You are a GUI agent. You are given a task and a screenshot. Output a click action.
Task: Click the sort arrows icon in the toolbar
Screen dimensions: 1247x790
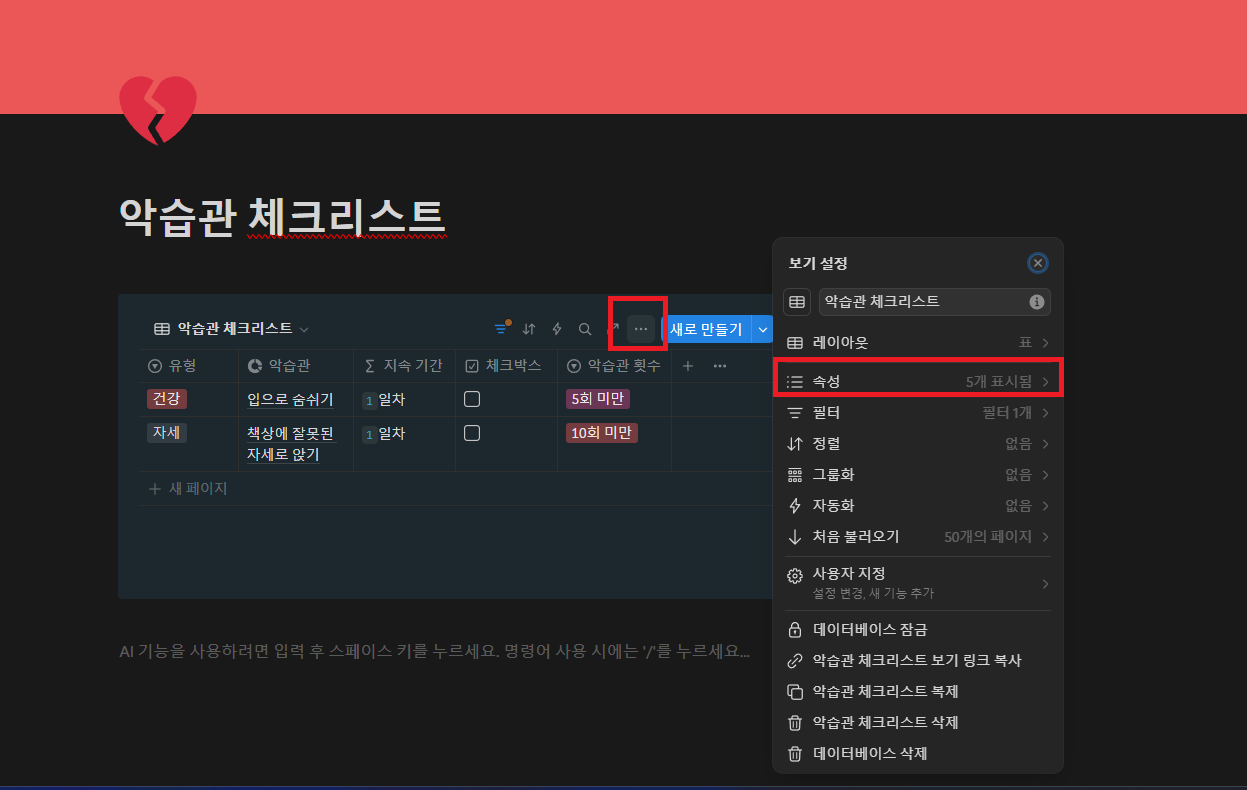coord(528,328)
